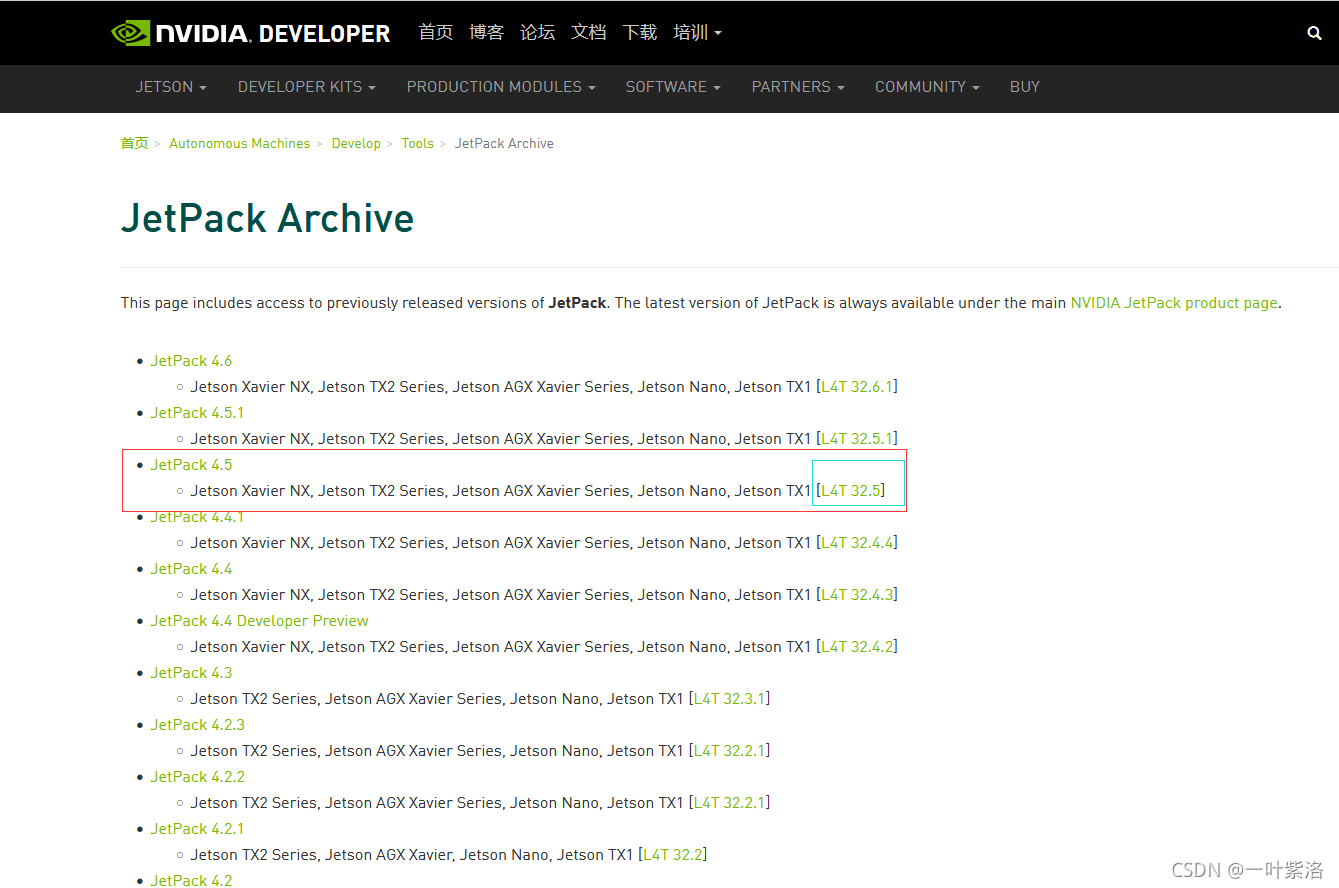The height and width of the screenshot is (888, 1339).
Task: Open the L4T 32.5 link
Action: [851, 491]
